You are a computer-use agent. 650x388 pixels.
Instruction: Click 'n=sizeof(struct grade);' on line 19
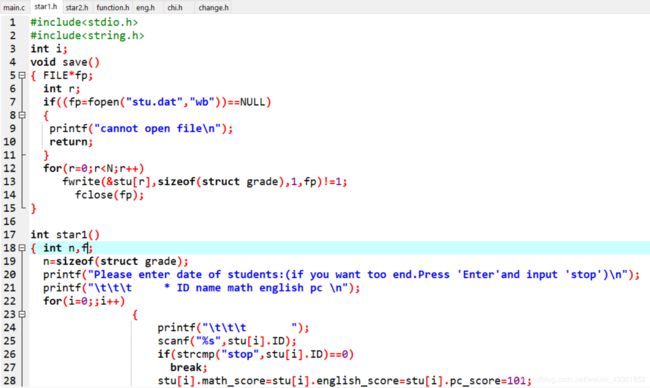tap(116, 261)
